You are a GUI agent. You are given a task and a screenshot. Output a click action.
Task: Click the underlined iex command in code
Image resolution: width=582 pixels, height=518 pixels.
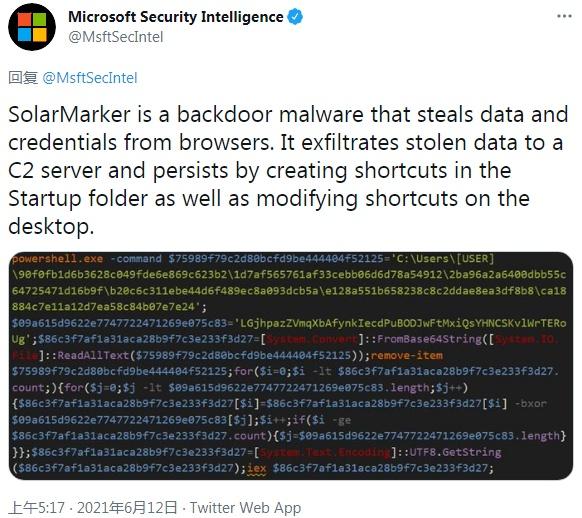(x=257, y=468)
